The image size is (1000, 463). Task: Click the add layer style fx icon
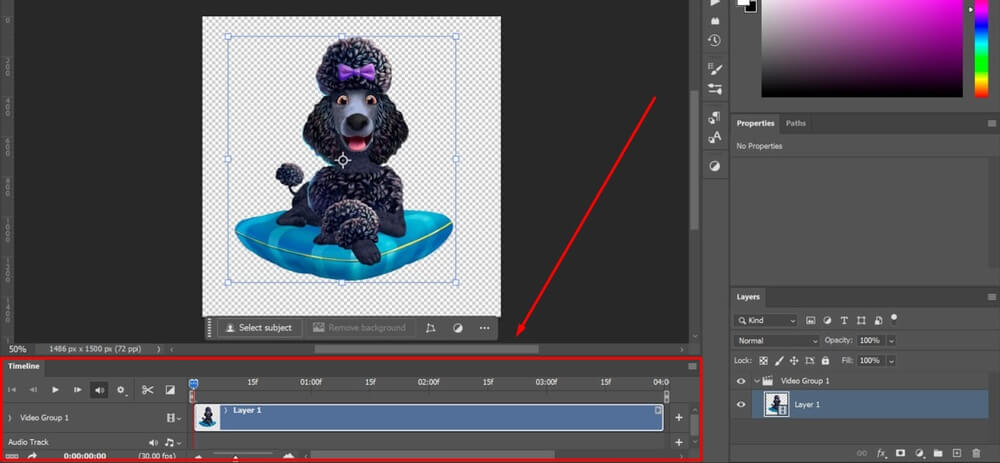point(881,453)
